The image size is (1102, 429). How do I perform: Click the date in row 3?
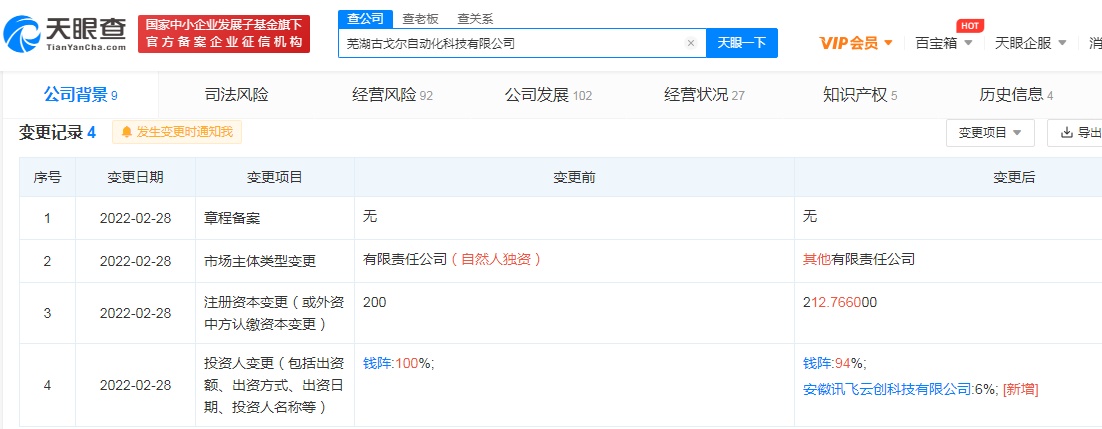point(135,313)
